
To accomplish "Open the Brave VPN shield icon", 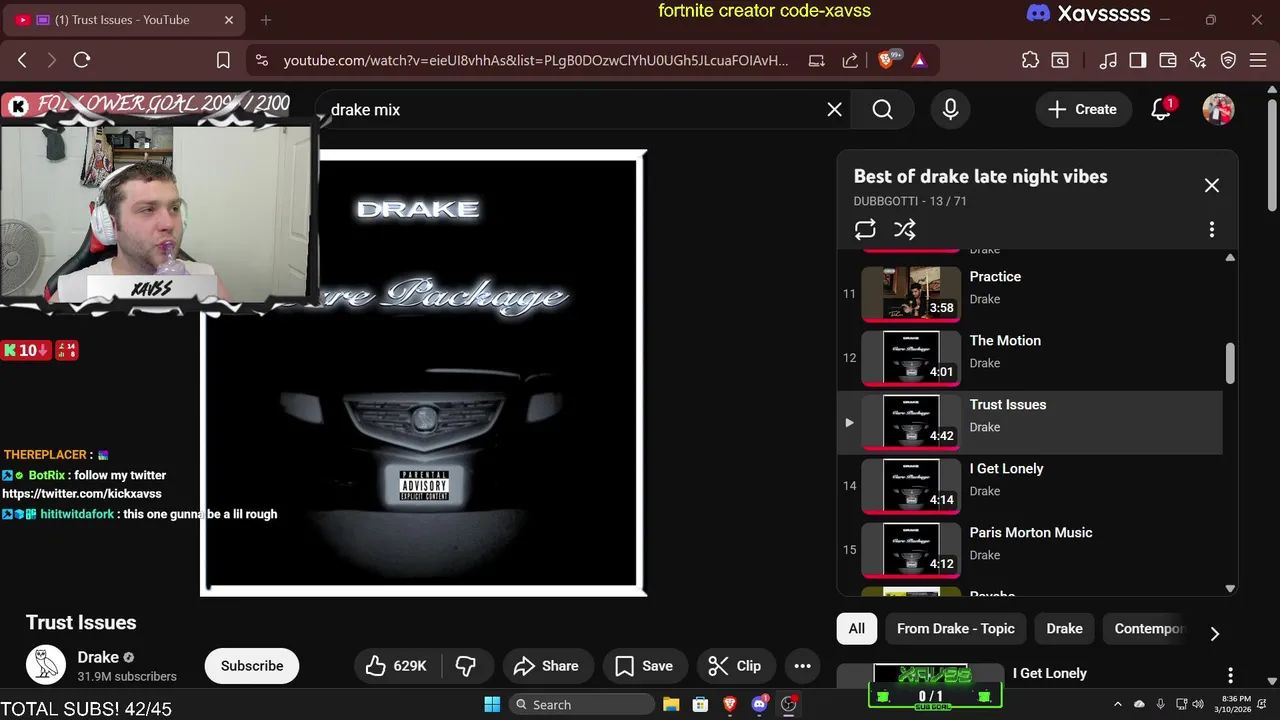I will click(1228, 60).
